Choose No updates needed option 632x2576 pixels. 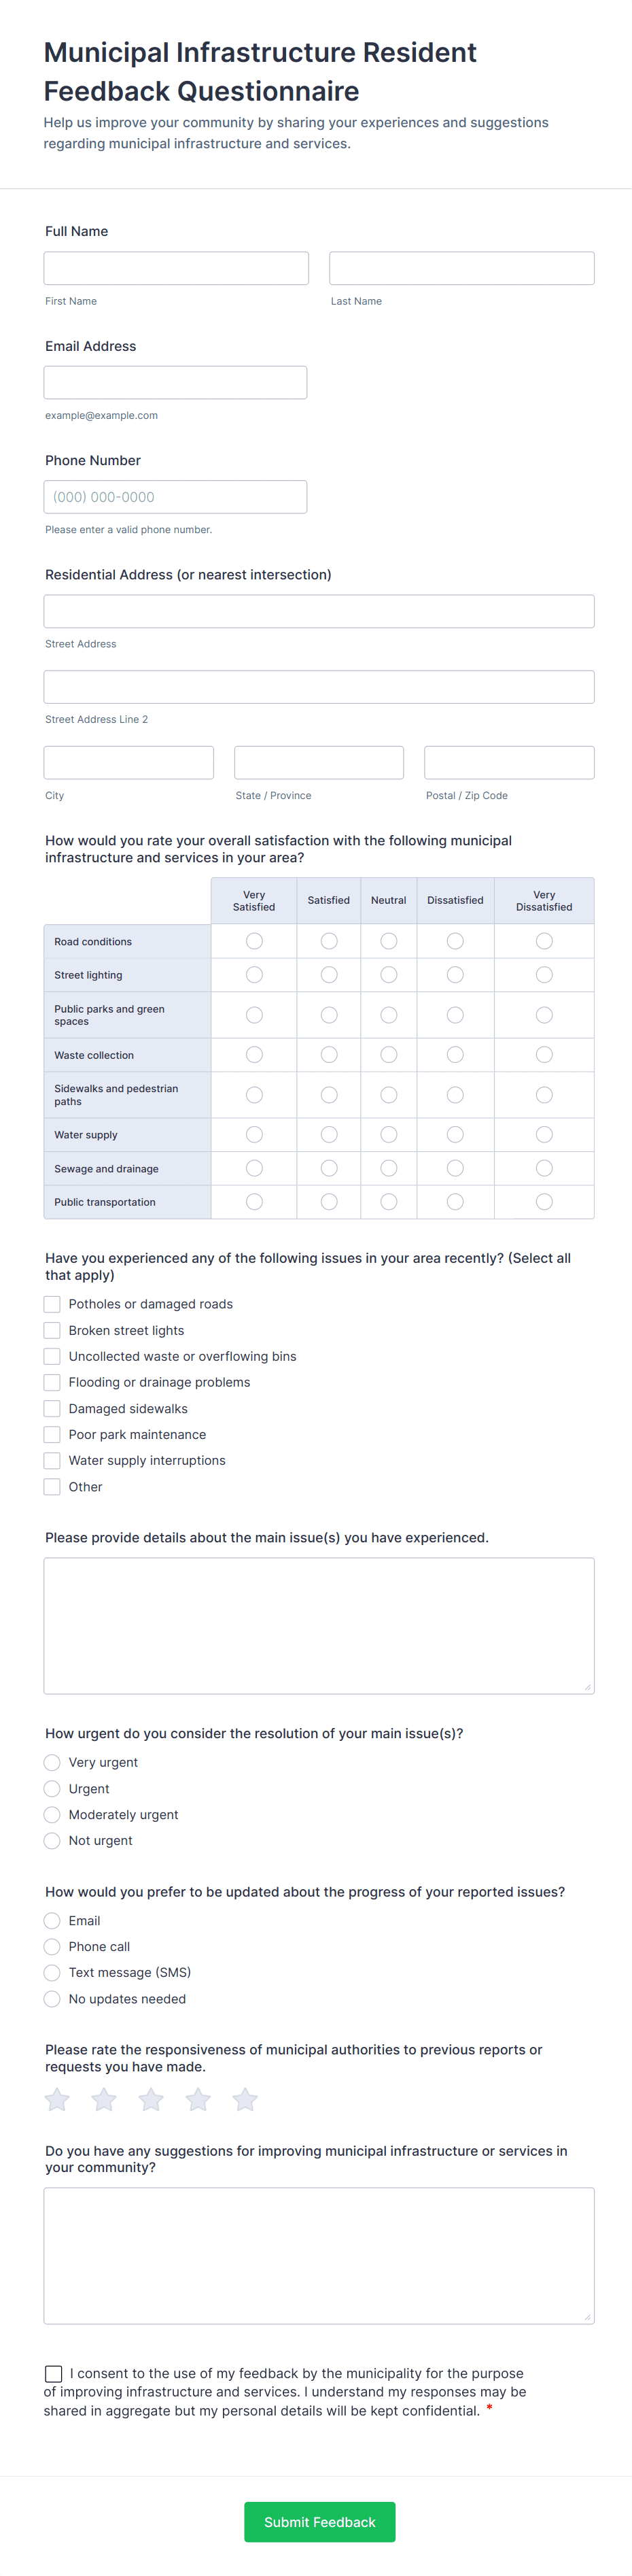click(x=52, y=1998)
